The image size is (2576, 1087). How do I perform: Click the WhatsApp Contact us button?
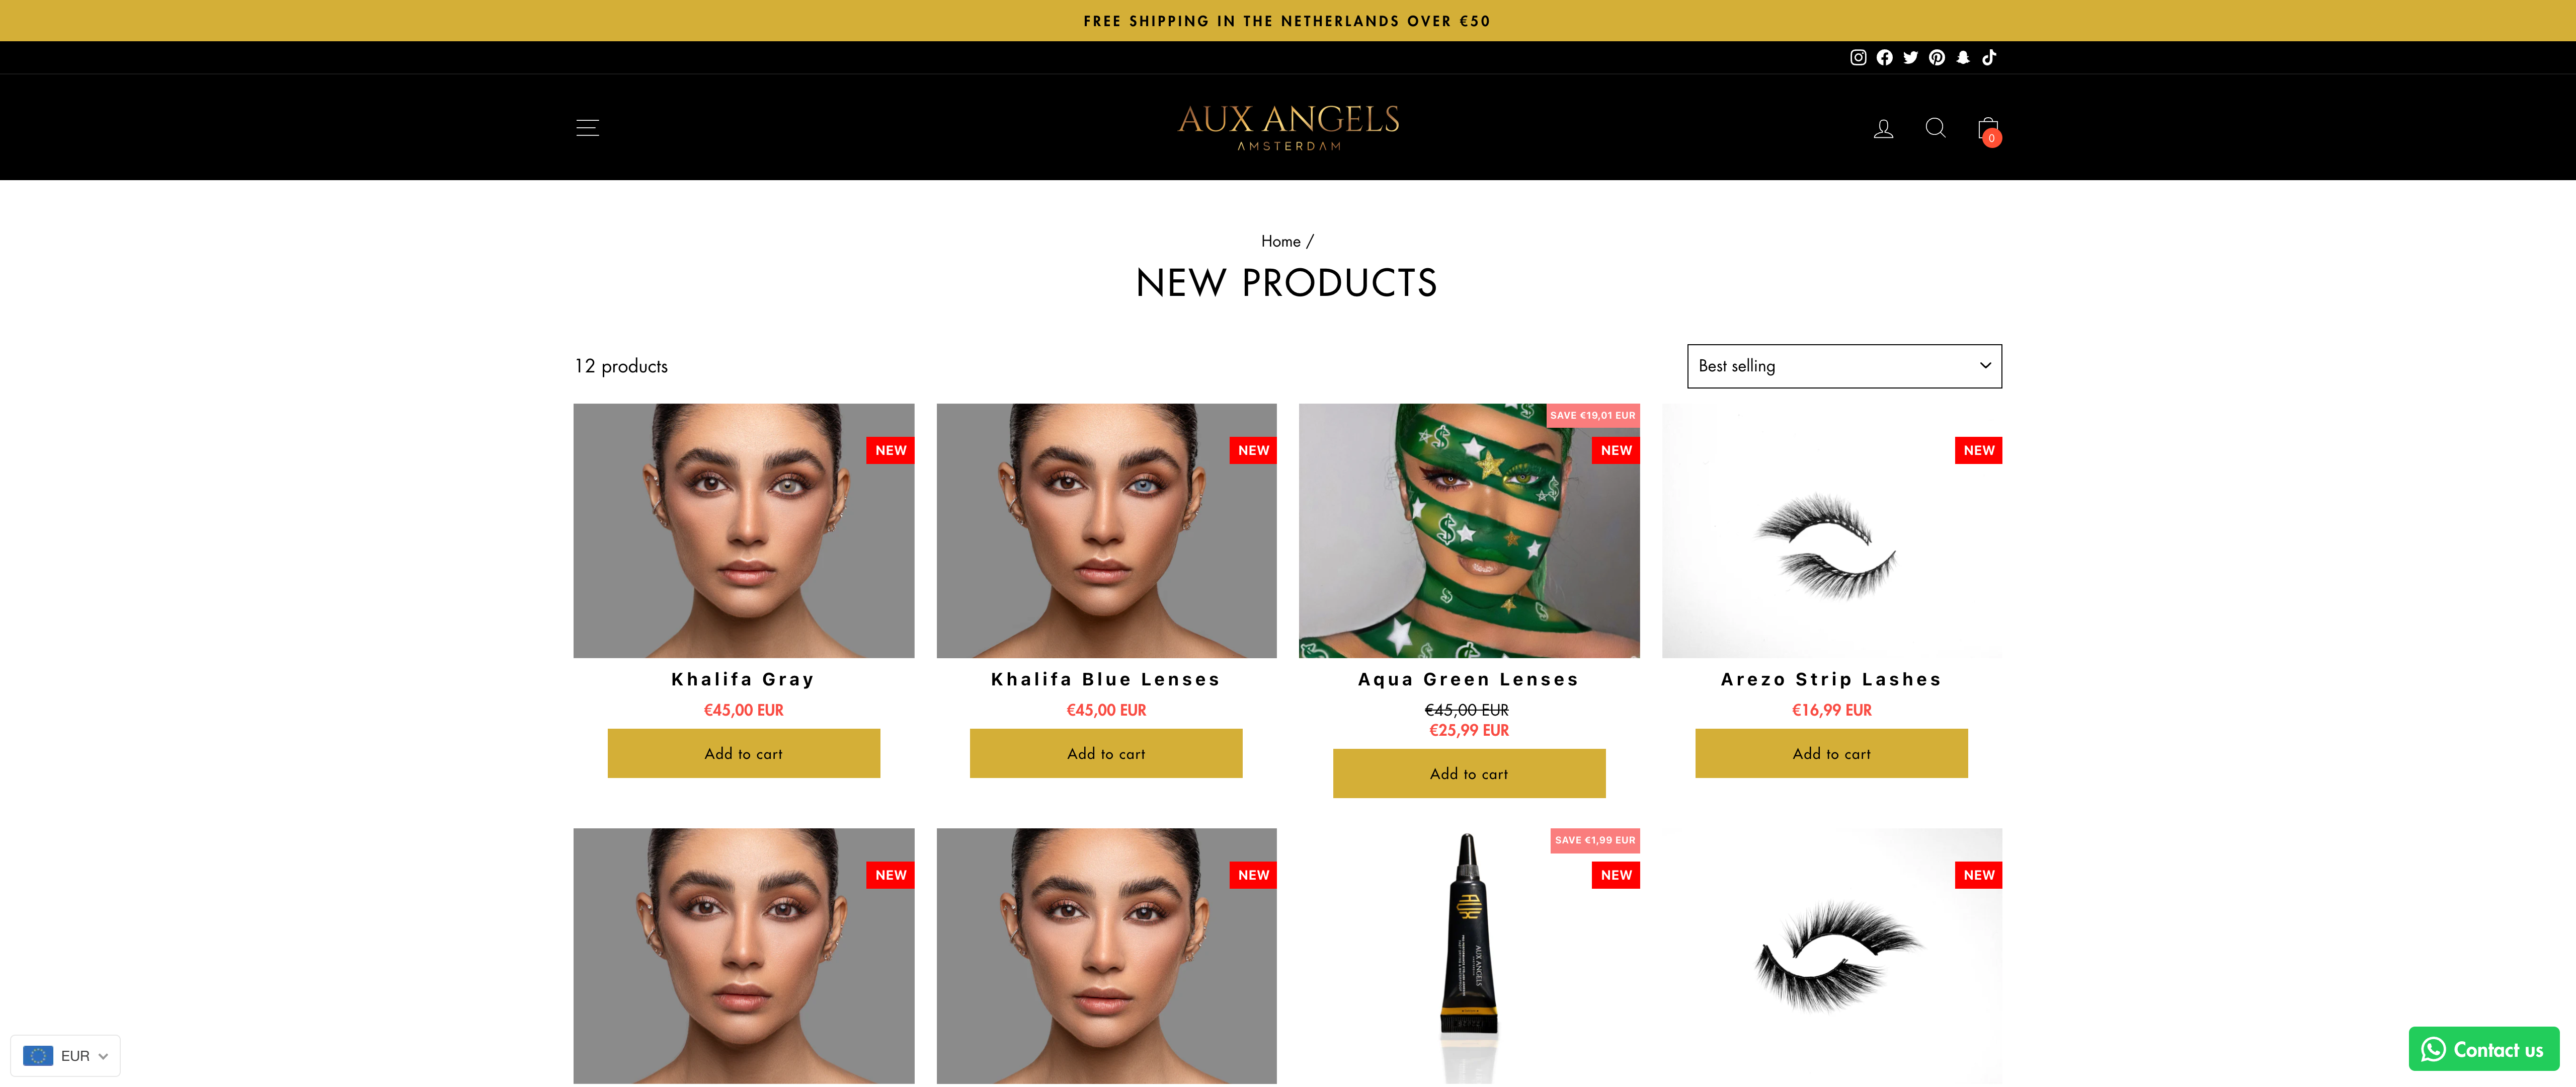(x=2483, y=1049)
